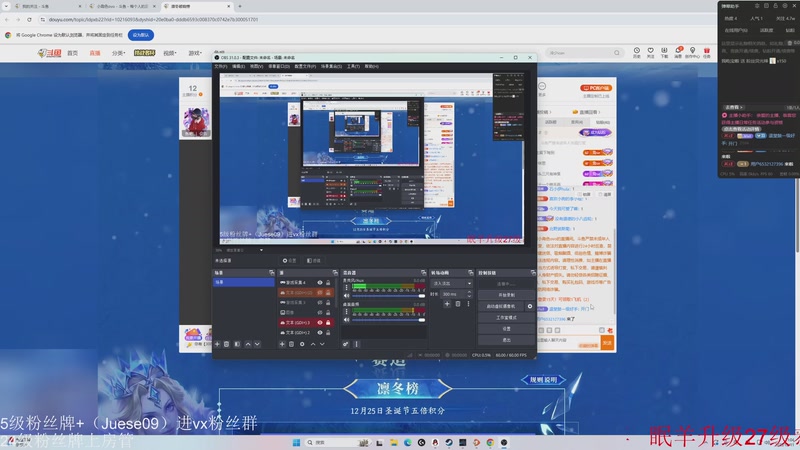
Task: Click OBS source Filters button under preview
Action: coord(313,261)
